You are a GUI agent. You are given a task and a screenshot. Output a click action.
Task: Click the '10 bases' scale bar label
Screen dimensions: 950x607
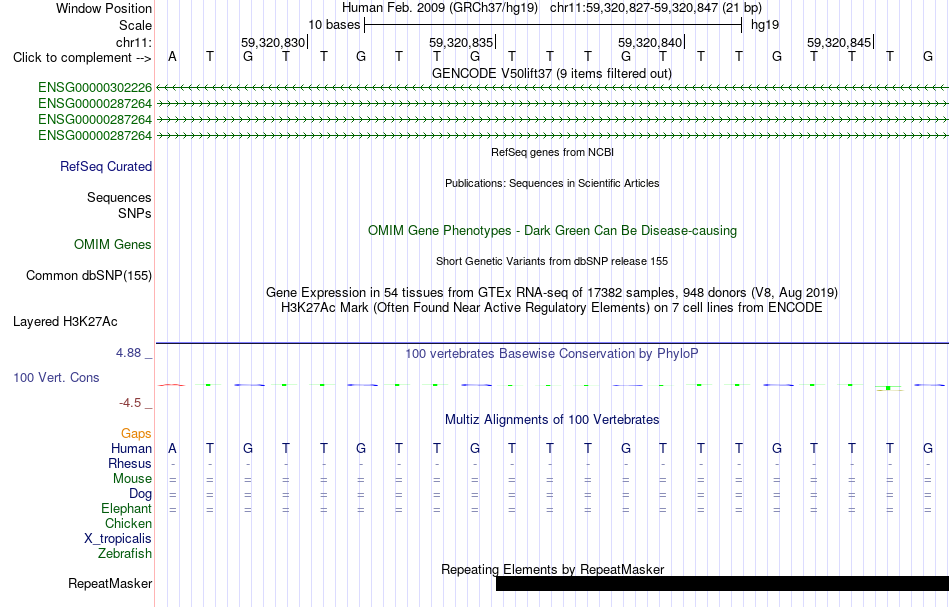coord(334,25)
